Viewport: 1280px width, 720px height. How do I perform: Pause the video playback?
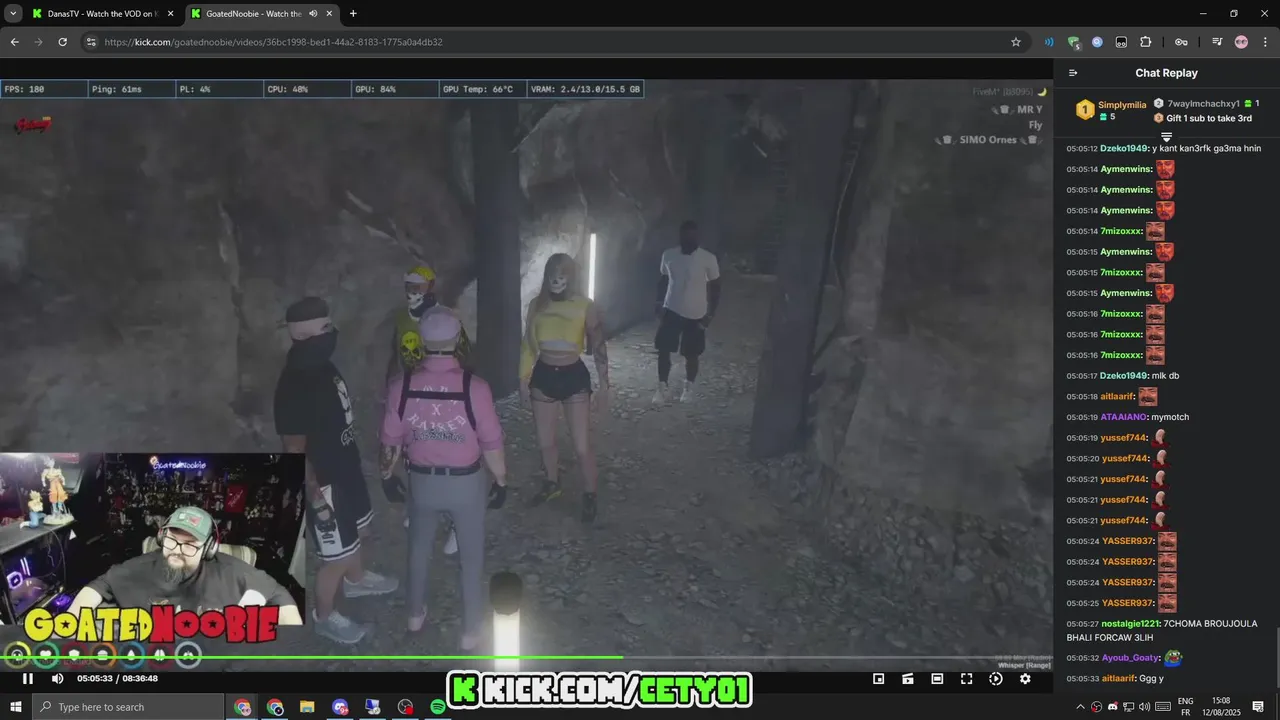(28, 678)
